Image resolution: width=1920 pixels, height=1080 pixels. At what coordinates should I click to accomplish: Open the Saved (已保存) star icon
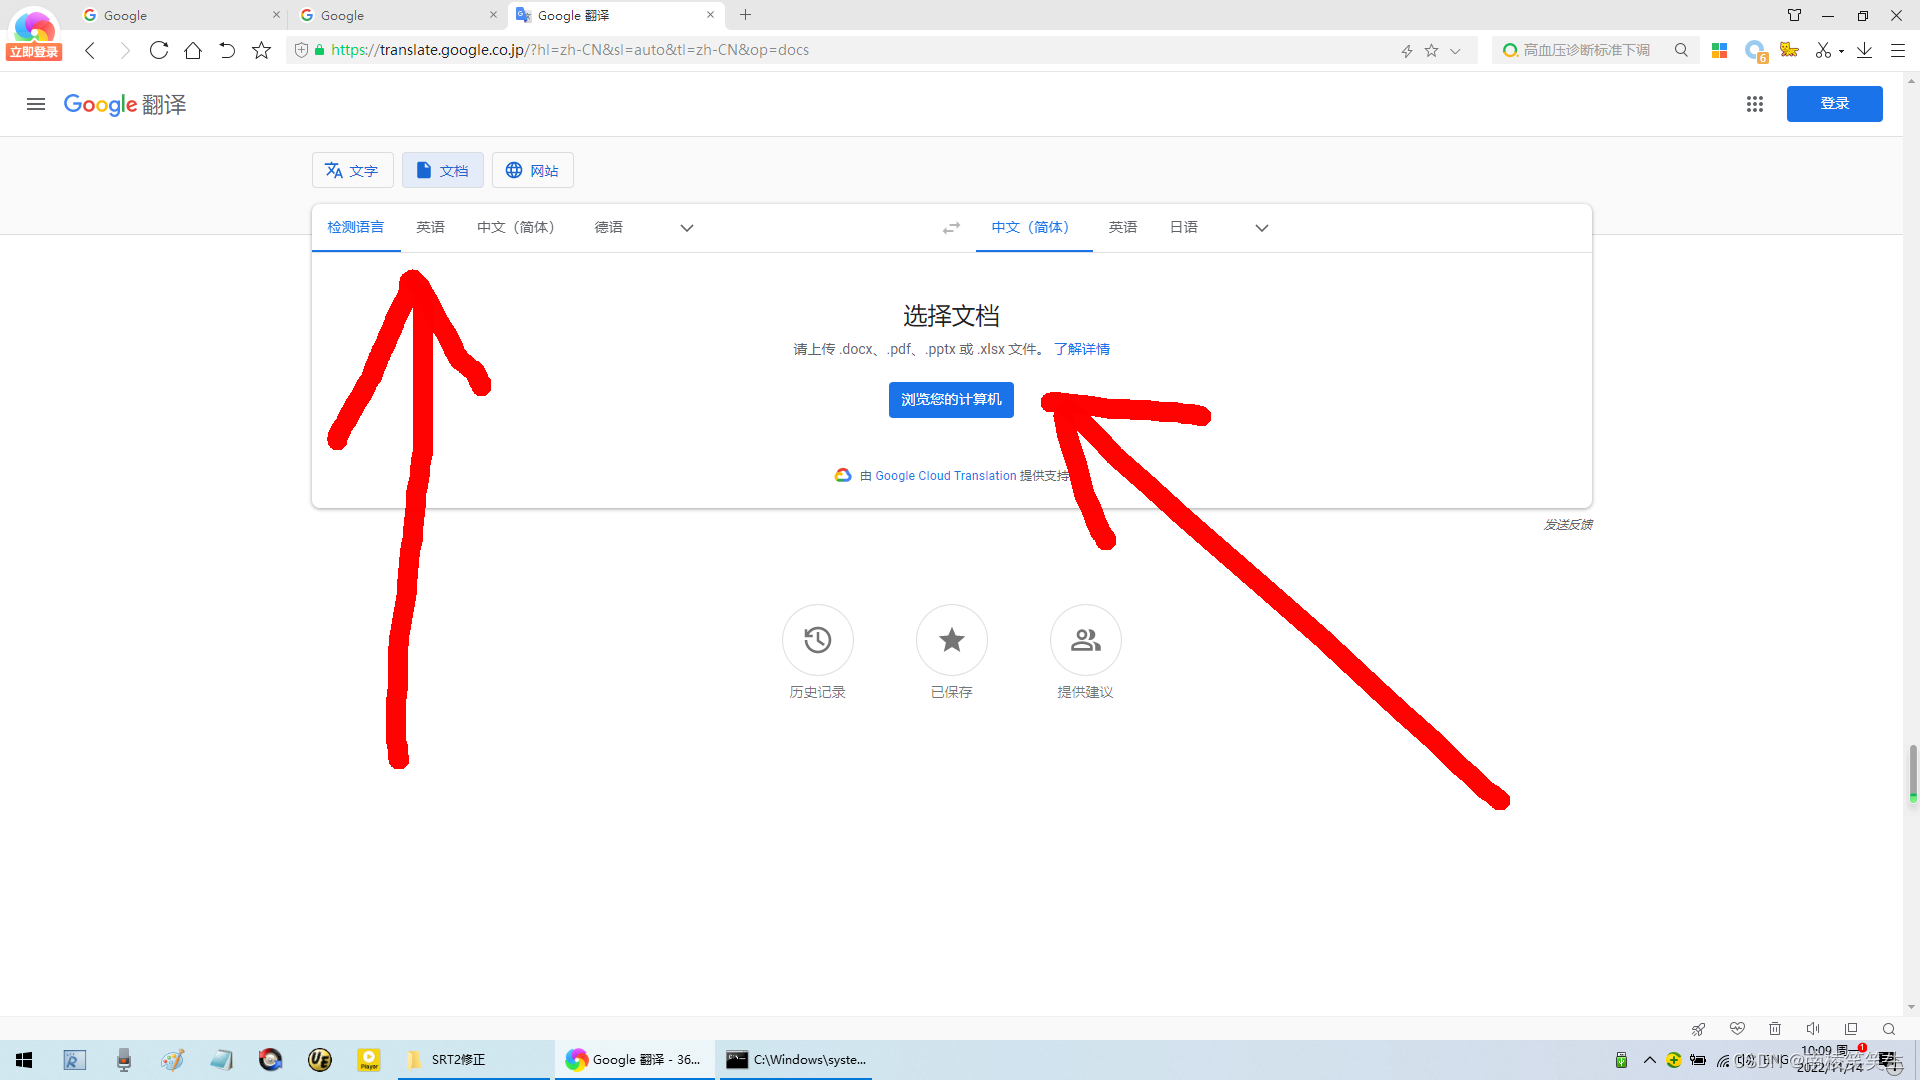coord(951,640)
